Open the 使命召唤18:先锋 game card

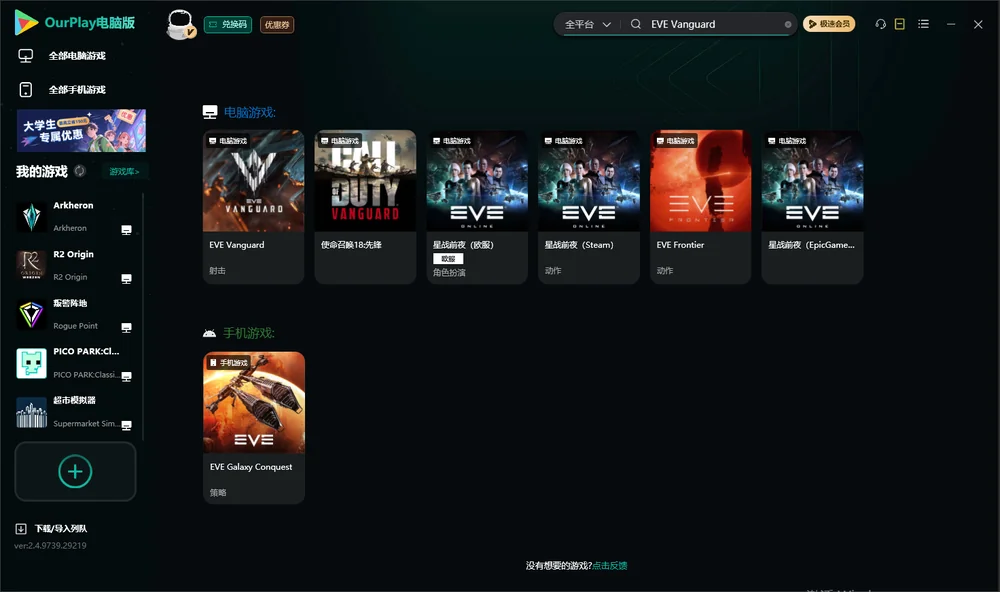pos(365,207)
